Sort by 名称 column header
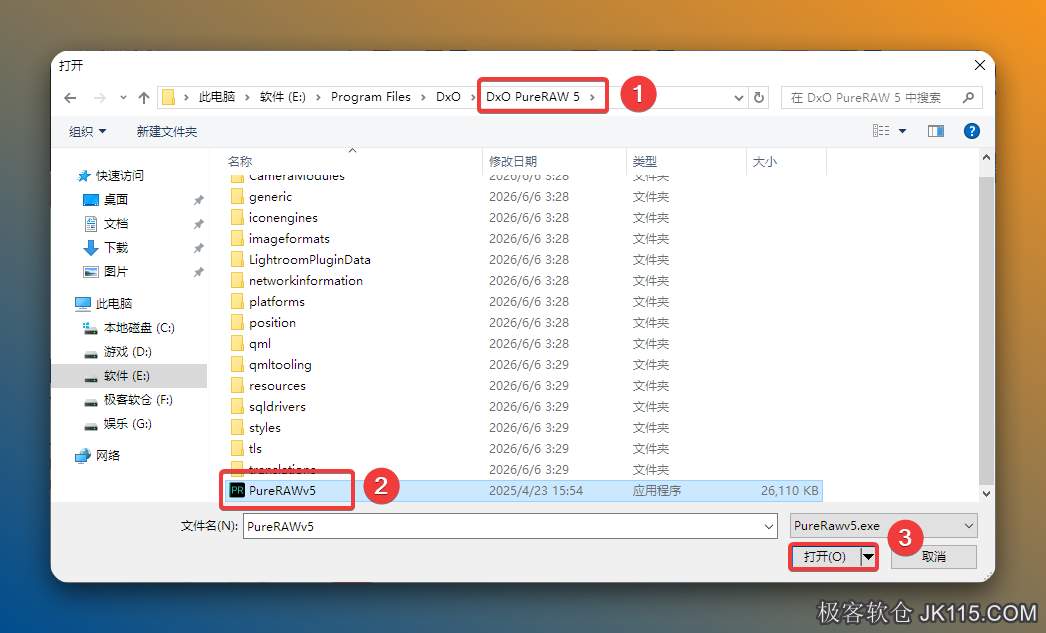Screen dimensions: 1046x633 point(239,161)
